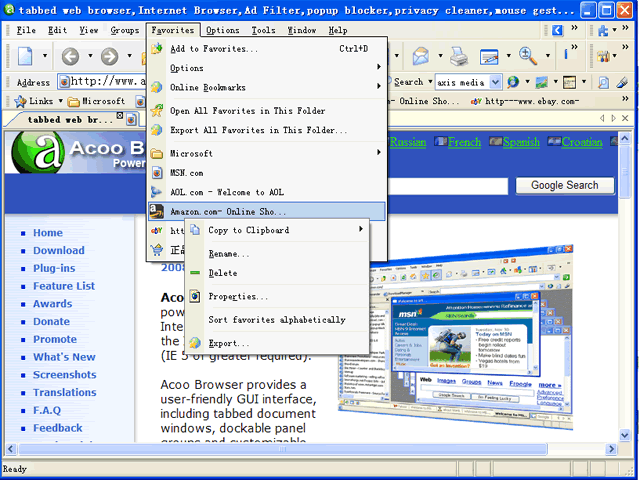The image size is (640, 480).
Task: Choose Rename... from the context menu
Action: tap(278, 253)
